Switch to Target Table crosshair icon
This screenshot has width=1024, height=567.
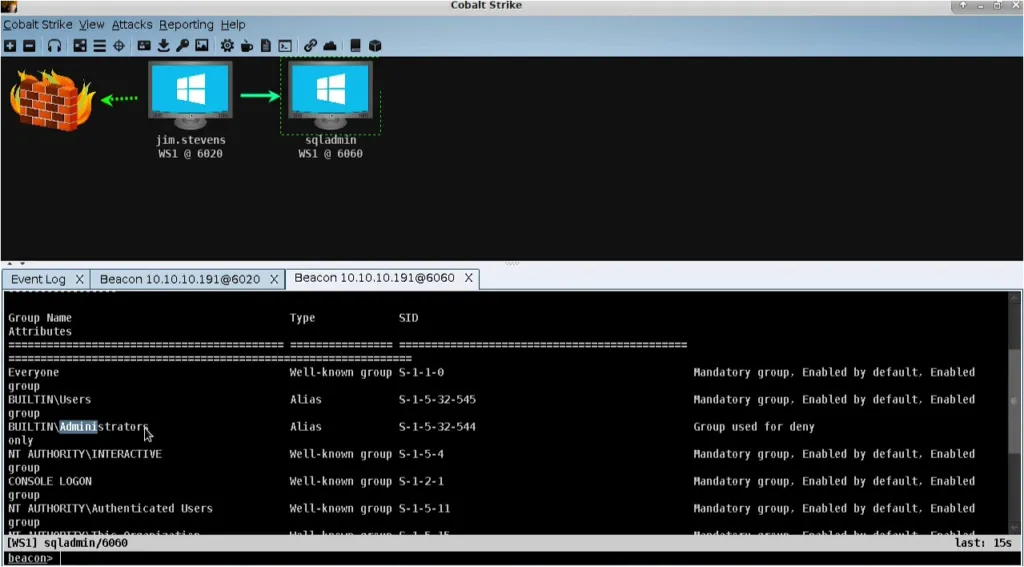(119, 46)
